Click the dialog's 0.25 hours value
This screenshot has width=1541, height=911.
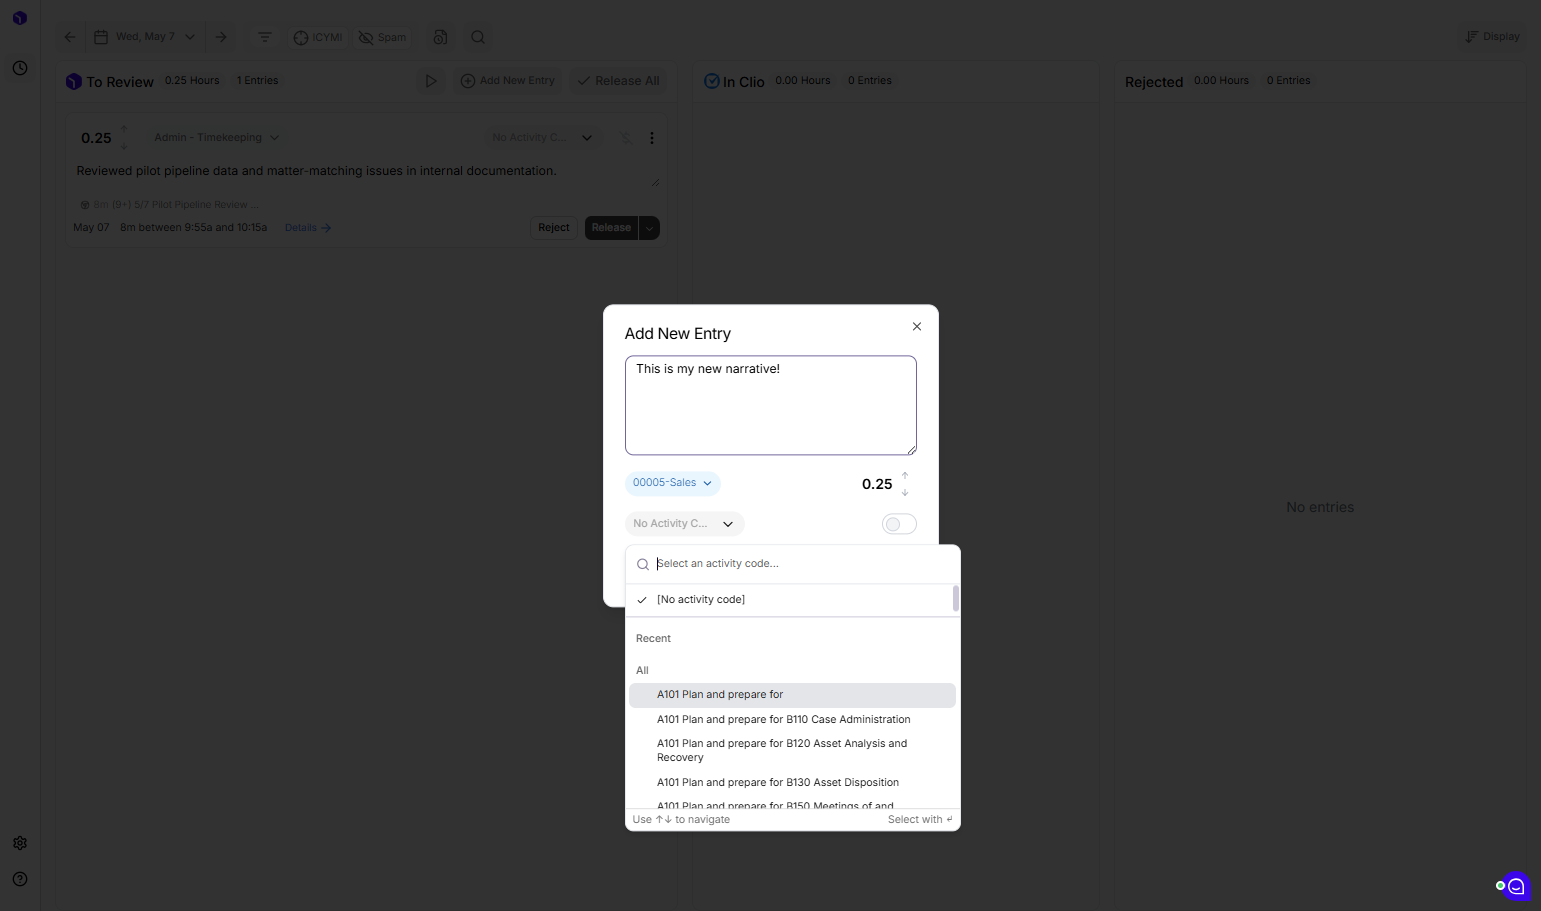pyautogui.click(x=877, y=484)
